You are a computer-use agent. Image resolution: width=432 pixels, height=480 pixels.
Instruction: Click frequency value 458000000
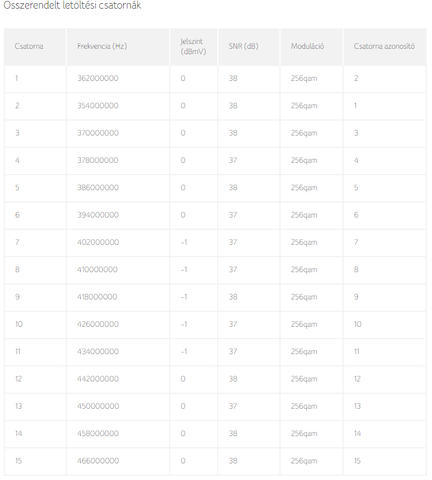98,434
